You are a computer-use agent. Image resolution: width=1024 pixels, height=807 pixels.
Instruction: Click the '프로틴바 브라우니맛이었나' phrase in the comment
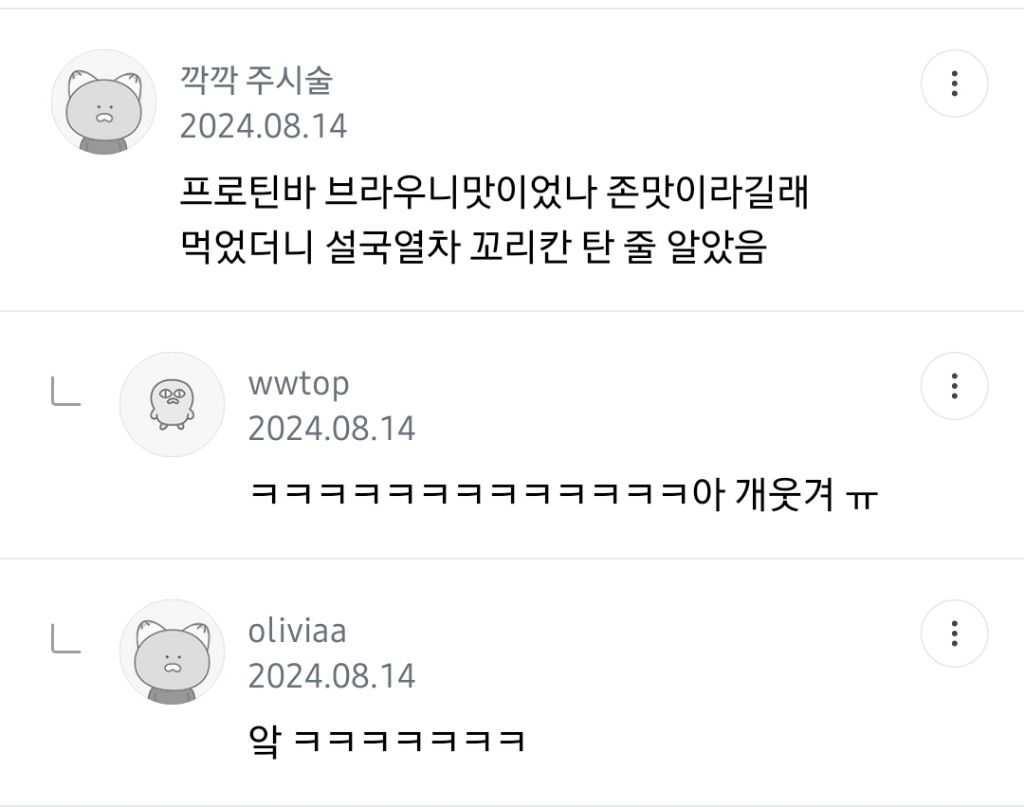click(x=388, y=192)
